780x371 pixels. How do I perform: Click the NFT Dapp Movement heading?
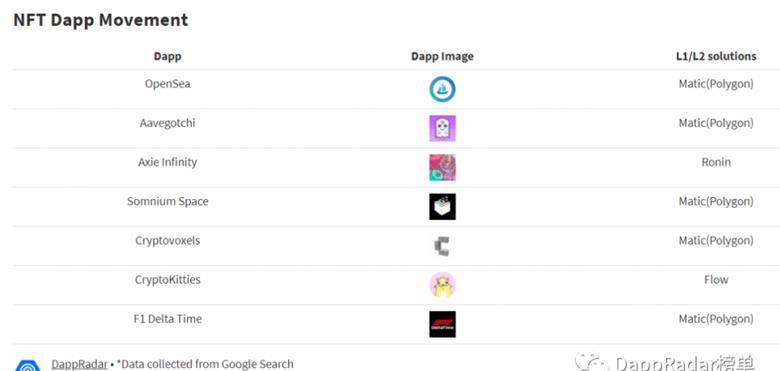coord(100,20)
